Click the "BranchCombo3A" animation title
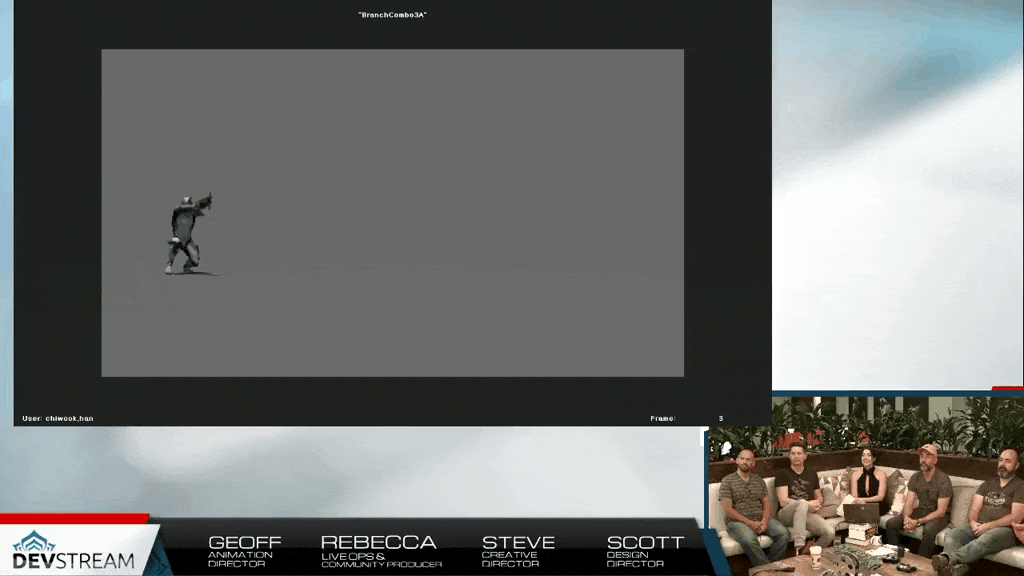 [392, 15]
